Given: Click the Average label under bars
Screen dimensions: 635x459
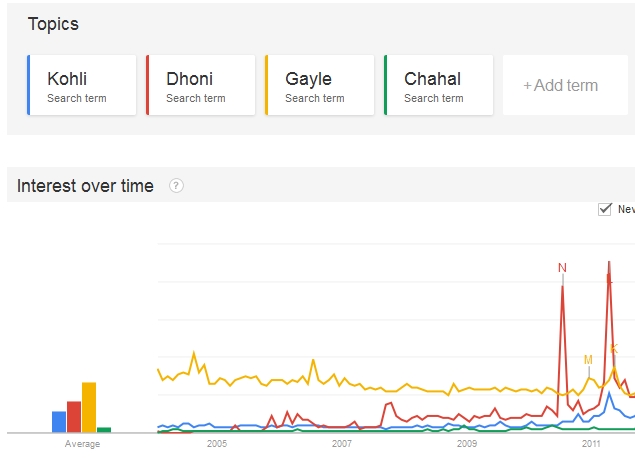Looking at the screenshot, I should click(x=82, y=444).
